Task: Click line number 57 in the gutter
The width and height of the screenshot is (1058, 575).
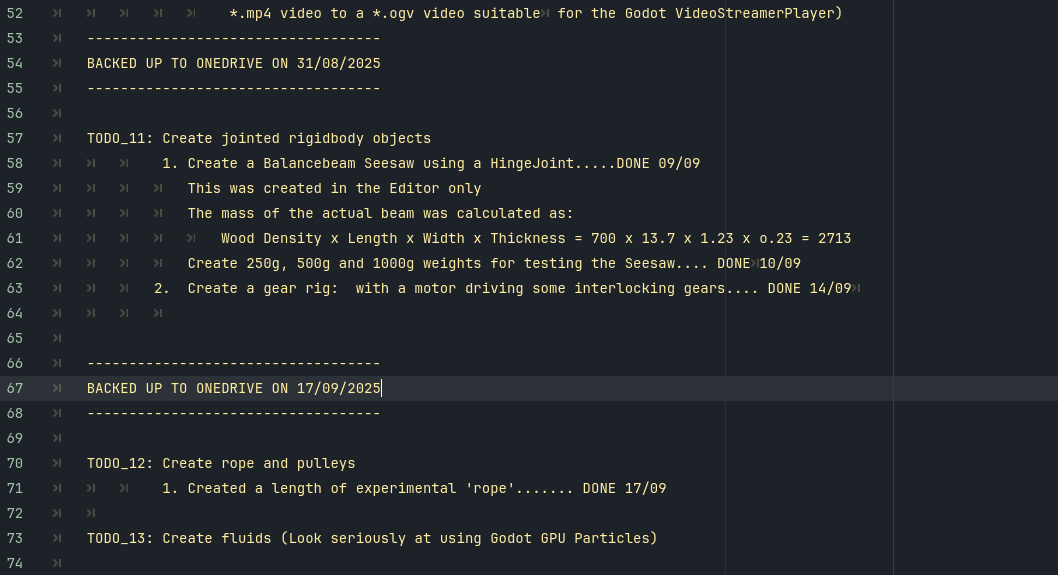Action: [x=15, y=138]
